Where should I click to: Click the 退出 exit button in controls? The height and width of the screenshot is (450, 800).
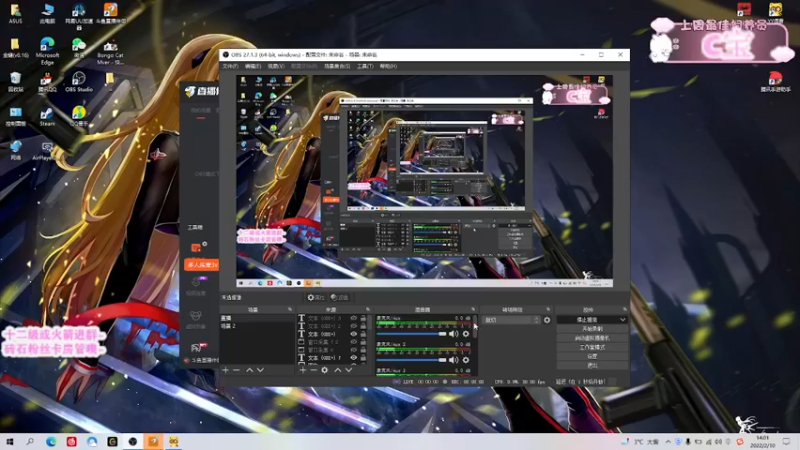[592, 365]
